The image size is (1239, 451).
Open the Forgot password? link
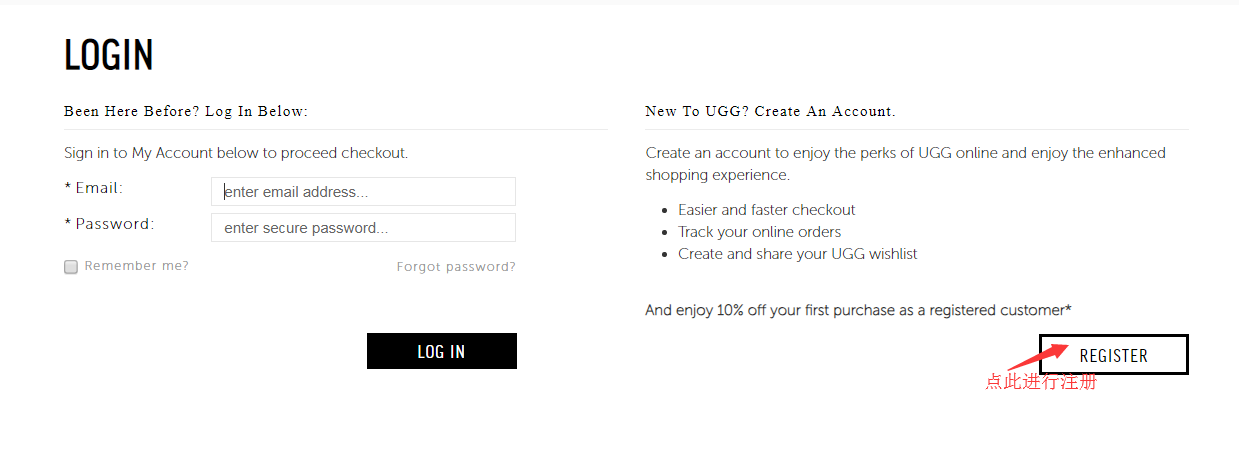point(456,267)
